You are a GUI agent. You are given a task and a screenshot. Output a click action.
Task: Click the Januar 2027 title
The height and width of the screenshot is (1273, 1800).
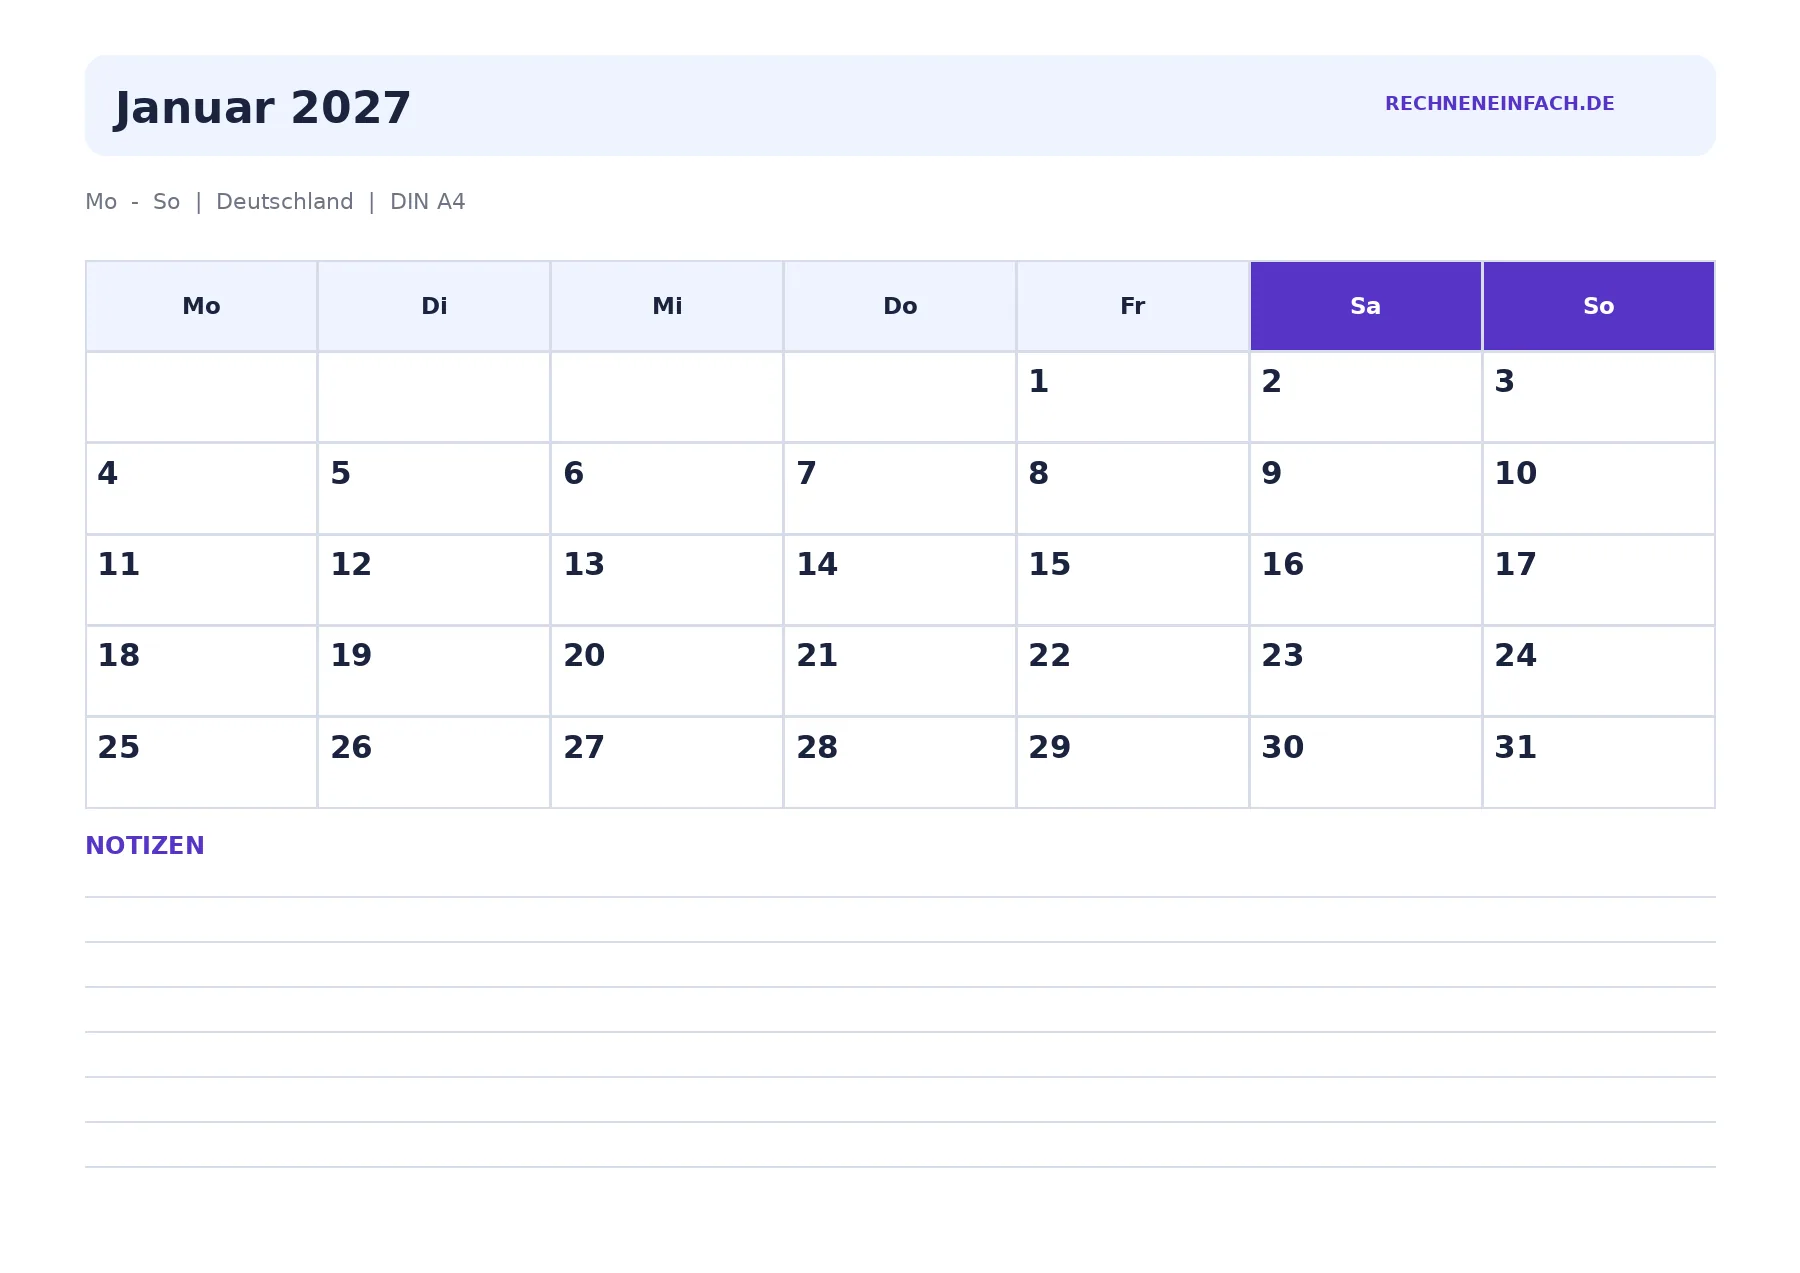click(x=263, y=108)
